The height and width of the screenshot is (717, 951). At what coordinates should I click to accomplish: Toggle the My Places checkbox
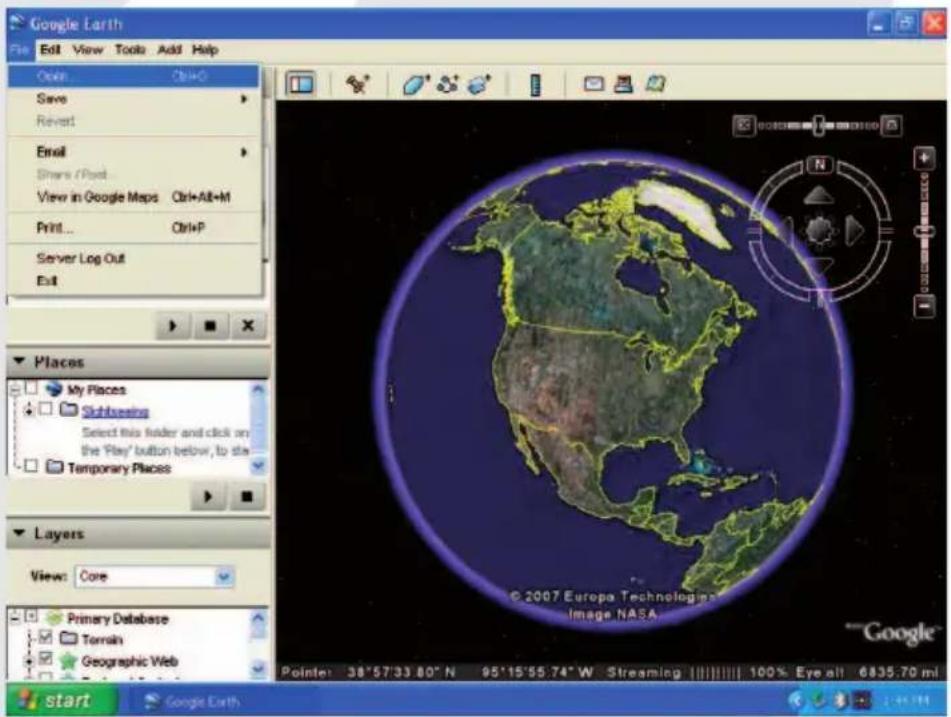pyautogui.click(x=31, y=388)
